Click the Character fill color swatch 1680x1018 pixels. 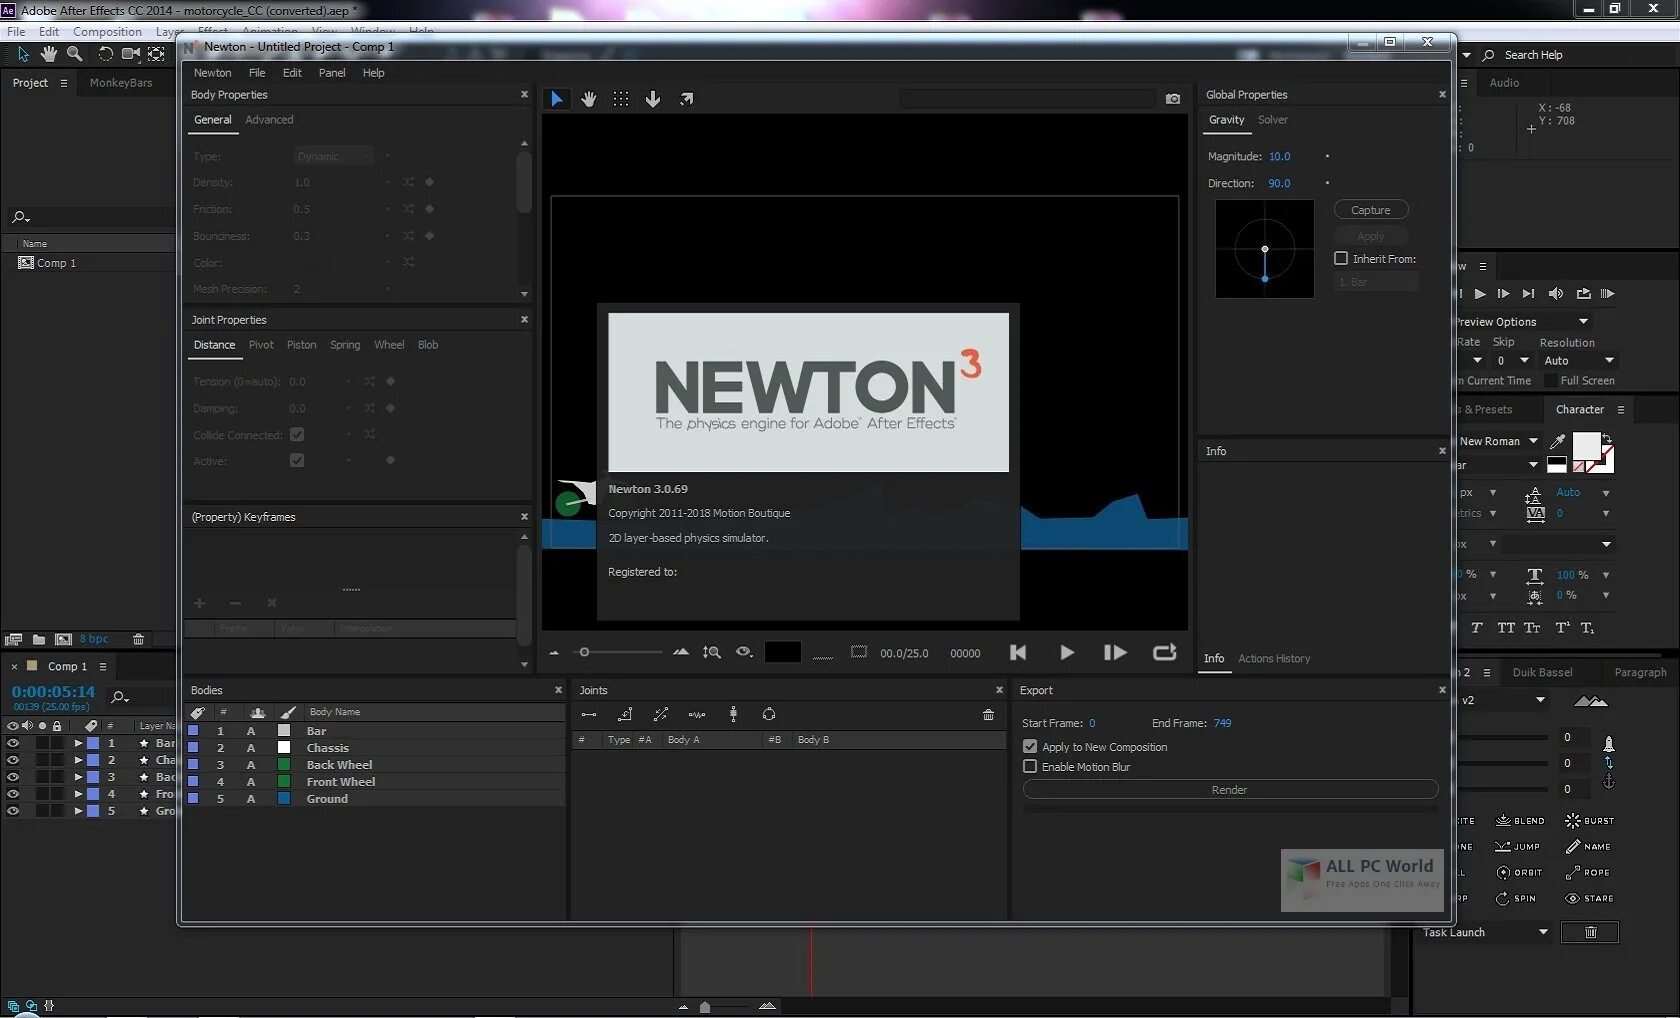pos(1586,446)
